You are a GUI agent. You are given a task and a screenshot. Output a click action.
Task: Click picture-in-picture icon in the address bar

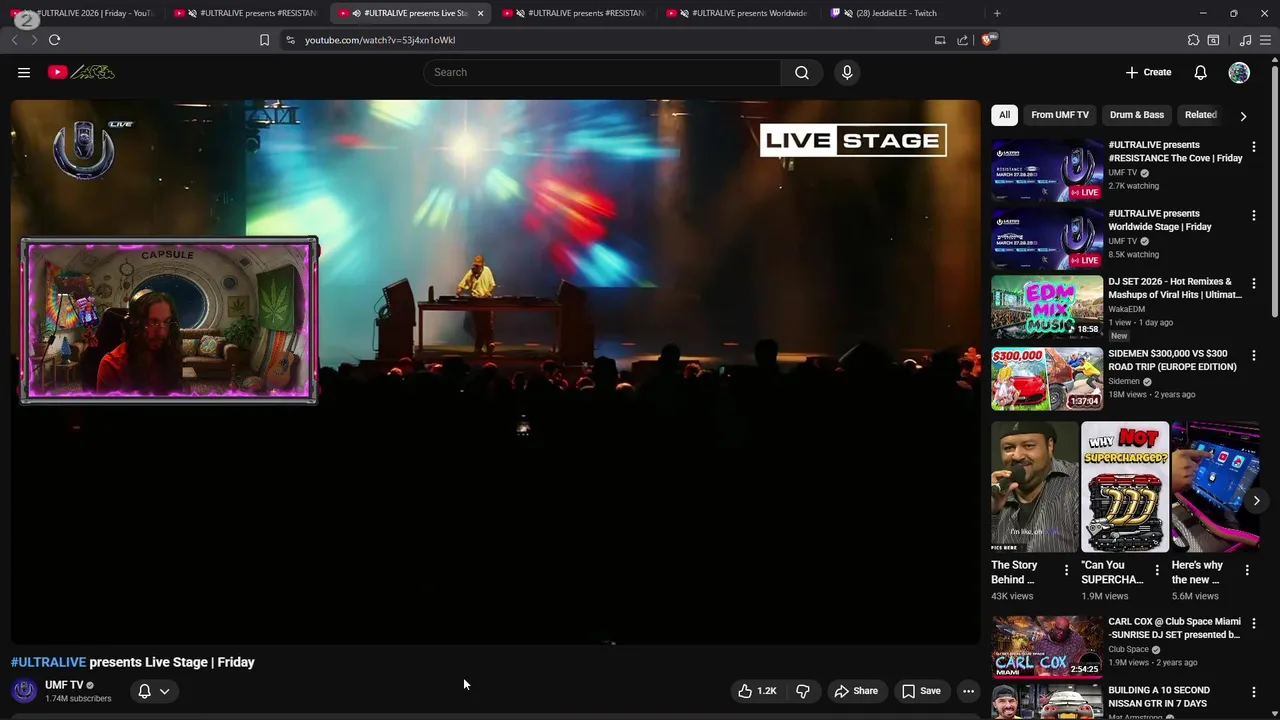pos(940,40)
